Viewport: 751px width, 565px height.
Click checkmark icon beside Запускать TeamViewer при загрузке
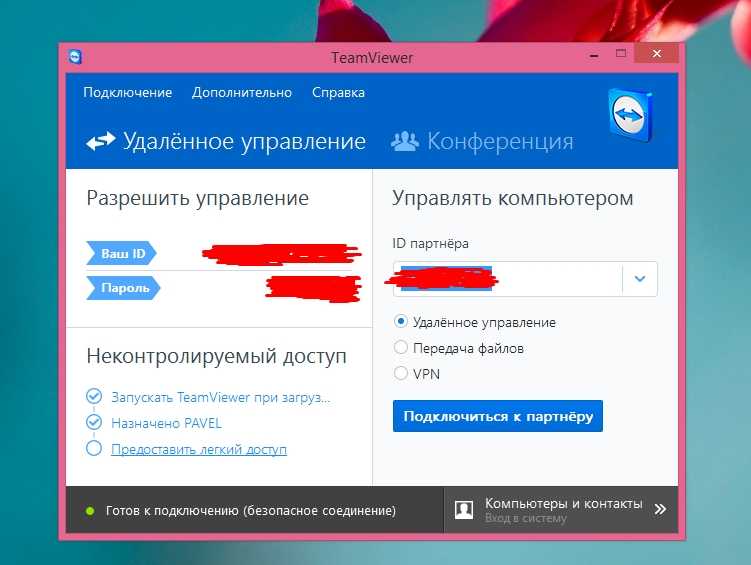click(x=94, y=396)
